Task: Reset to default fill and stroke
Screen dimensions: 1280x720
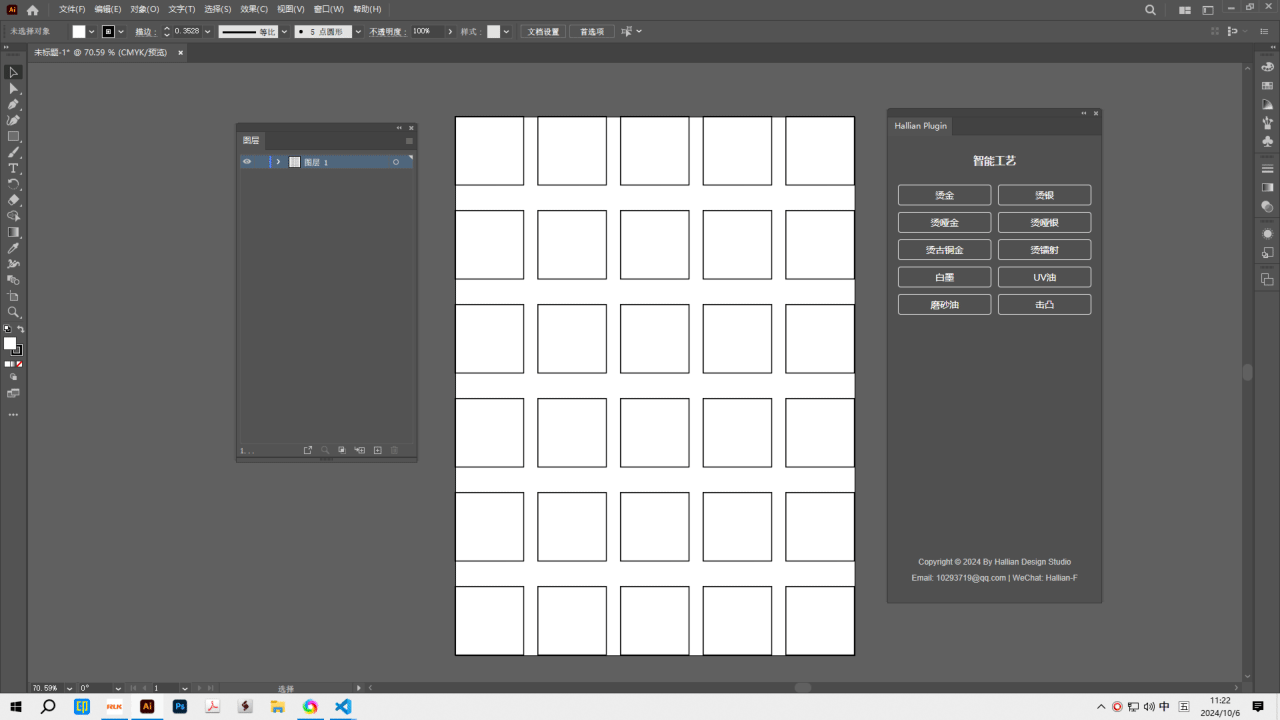Action: pyautogui.click(x=8, y=329)
